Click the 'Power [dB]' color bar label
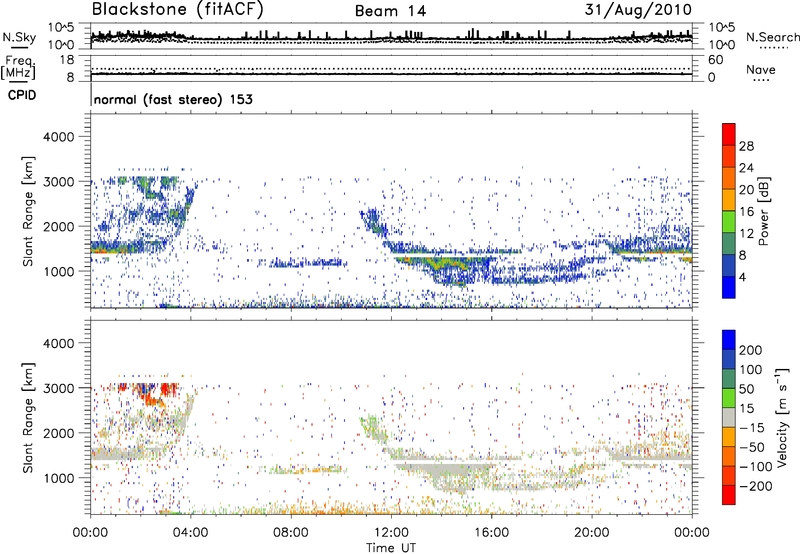This screenshot has width=800, height=554. pos(764,211)
